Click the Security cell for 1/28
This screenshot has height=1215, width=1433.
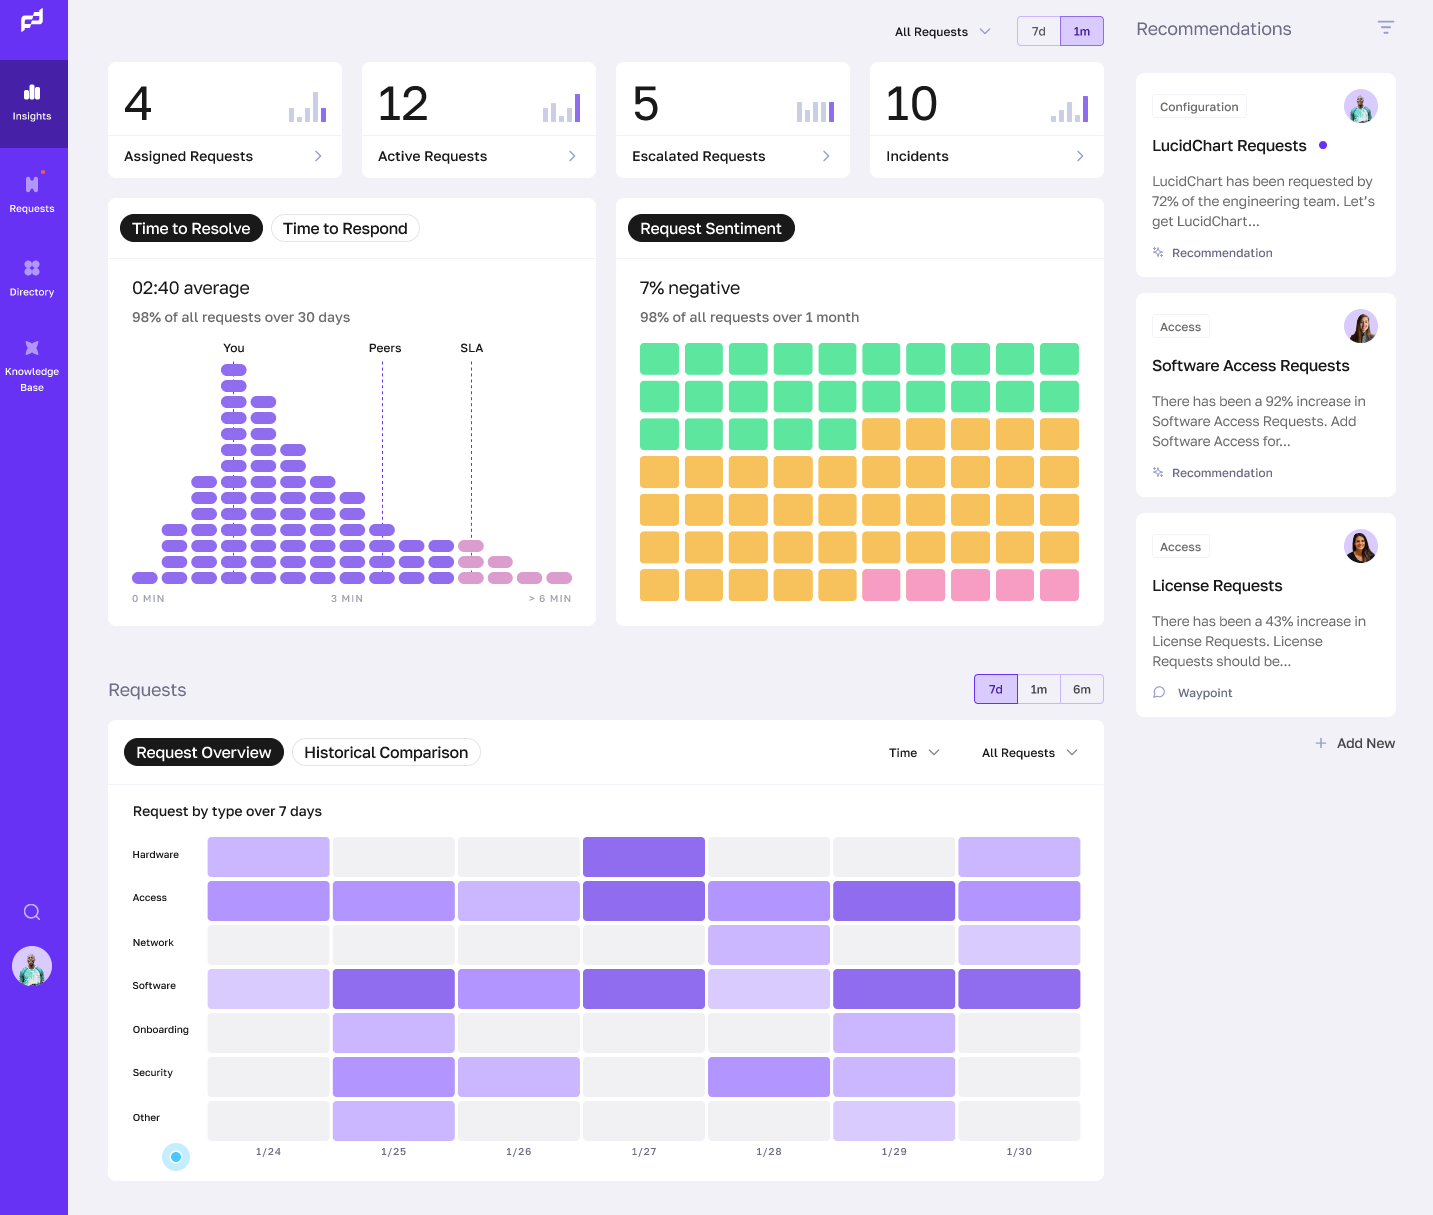click(x=769, y=1077)
